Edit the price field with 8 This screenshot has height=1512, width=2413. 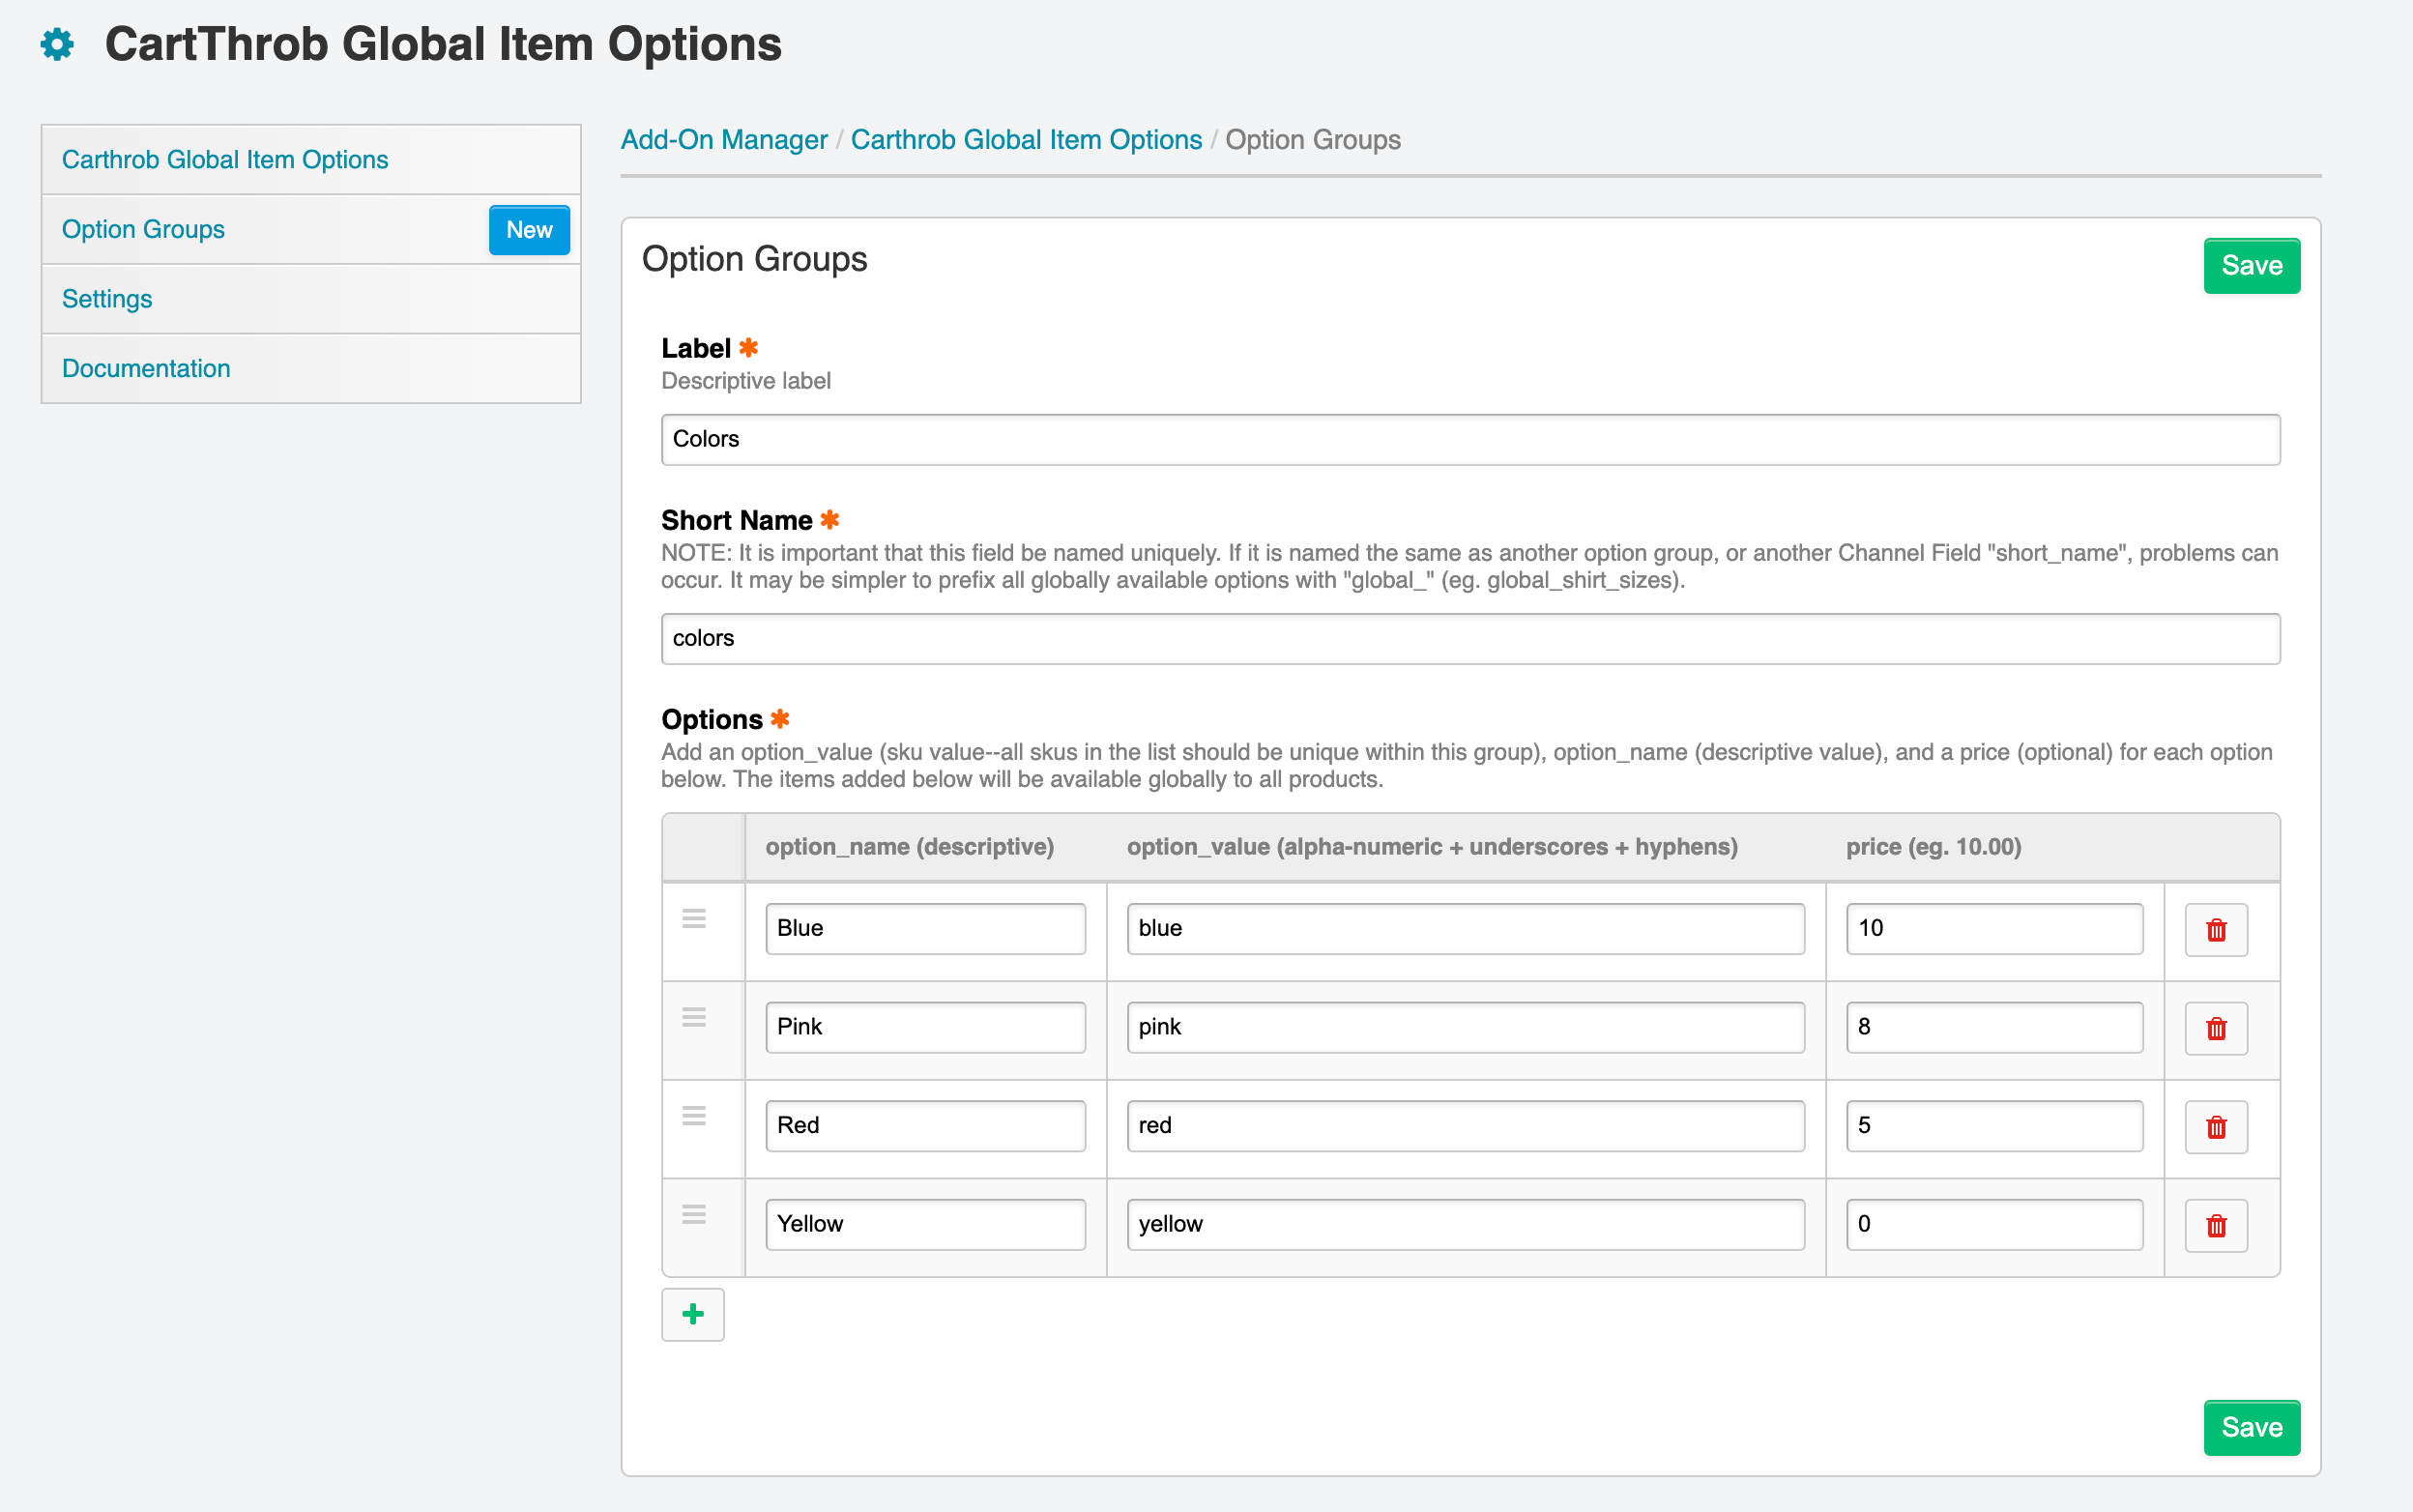pos(1994,1027)
